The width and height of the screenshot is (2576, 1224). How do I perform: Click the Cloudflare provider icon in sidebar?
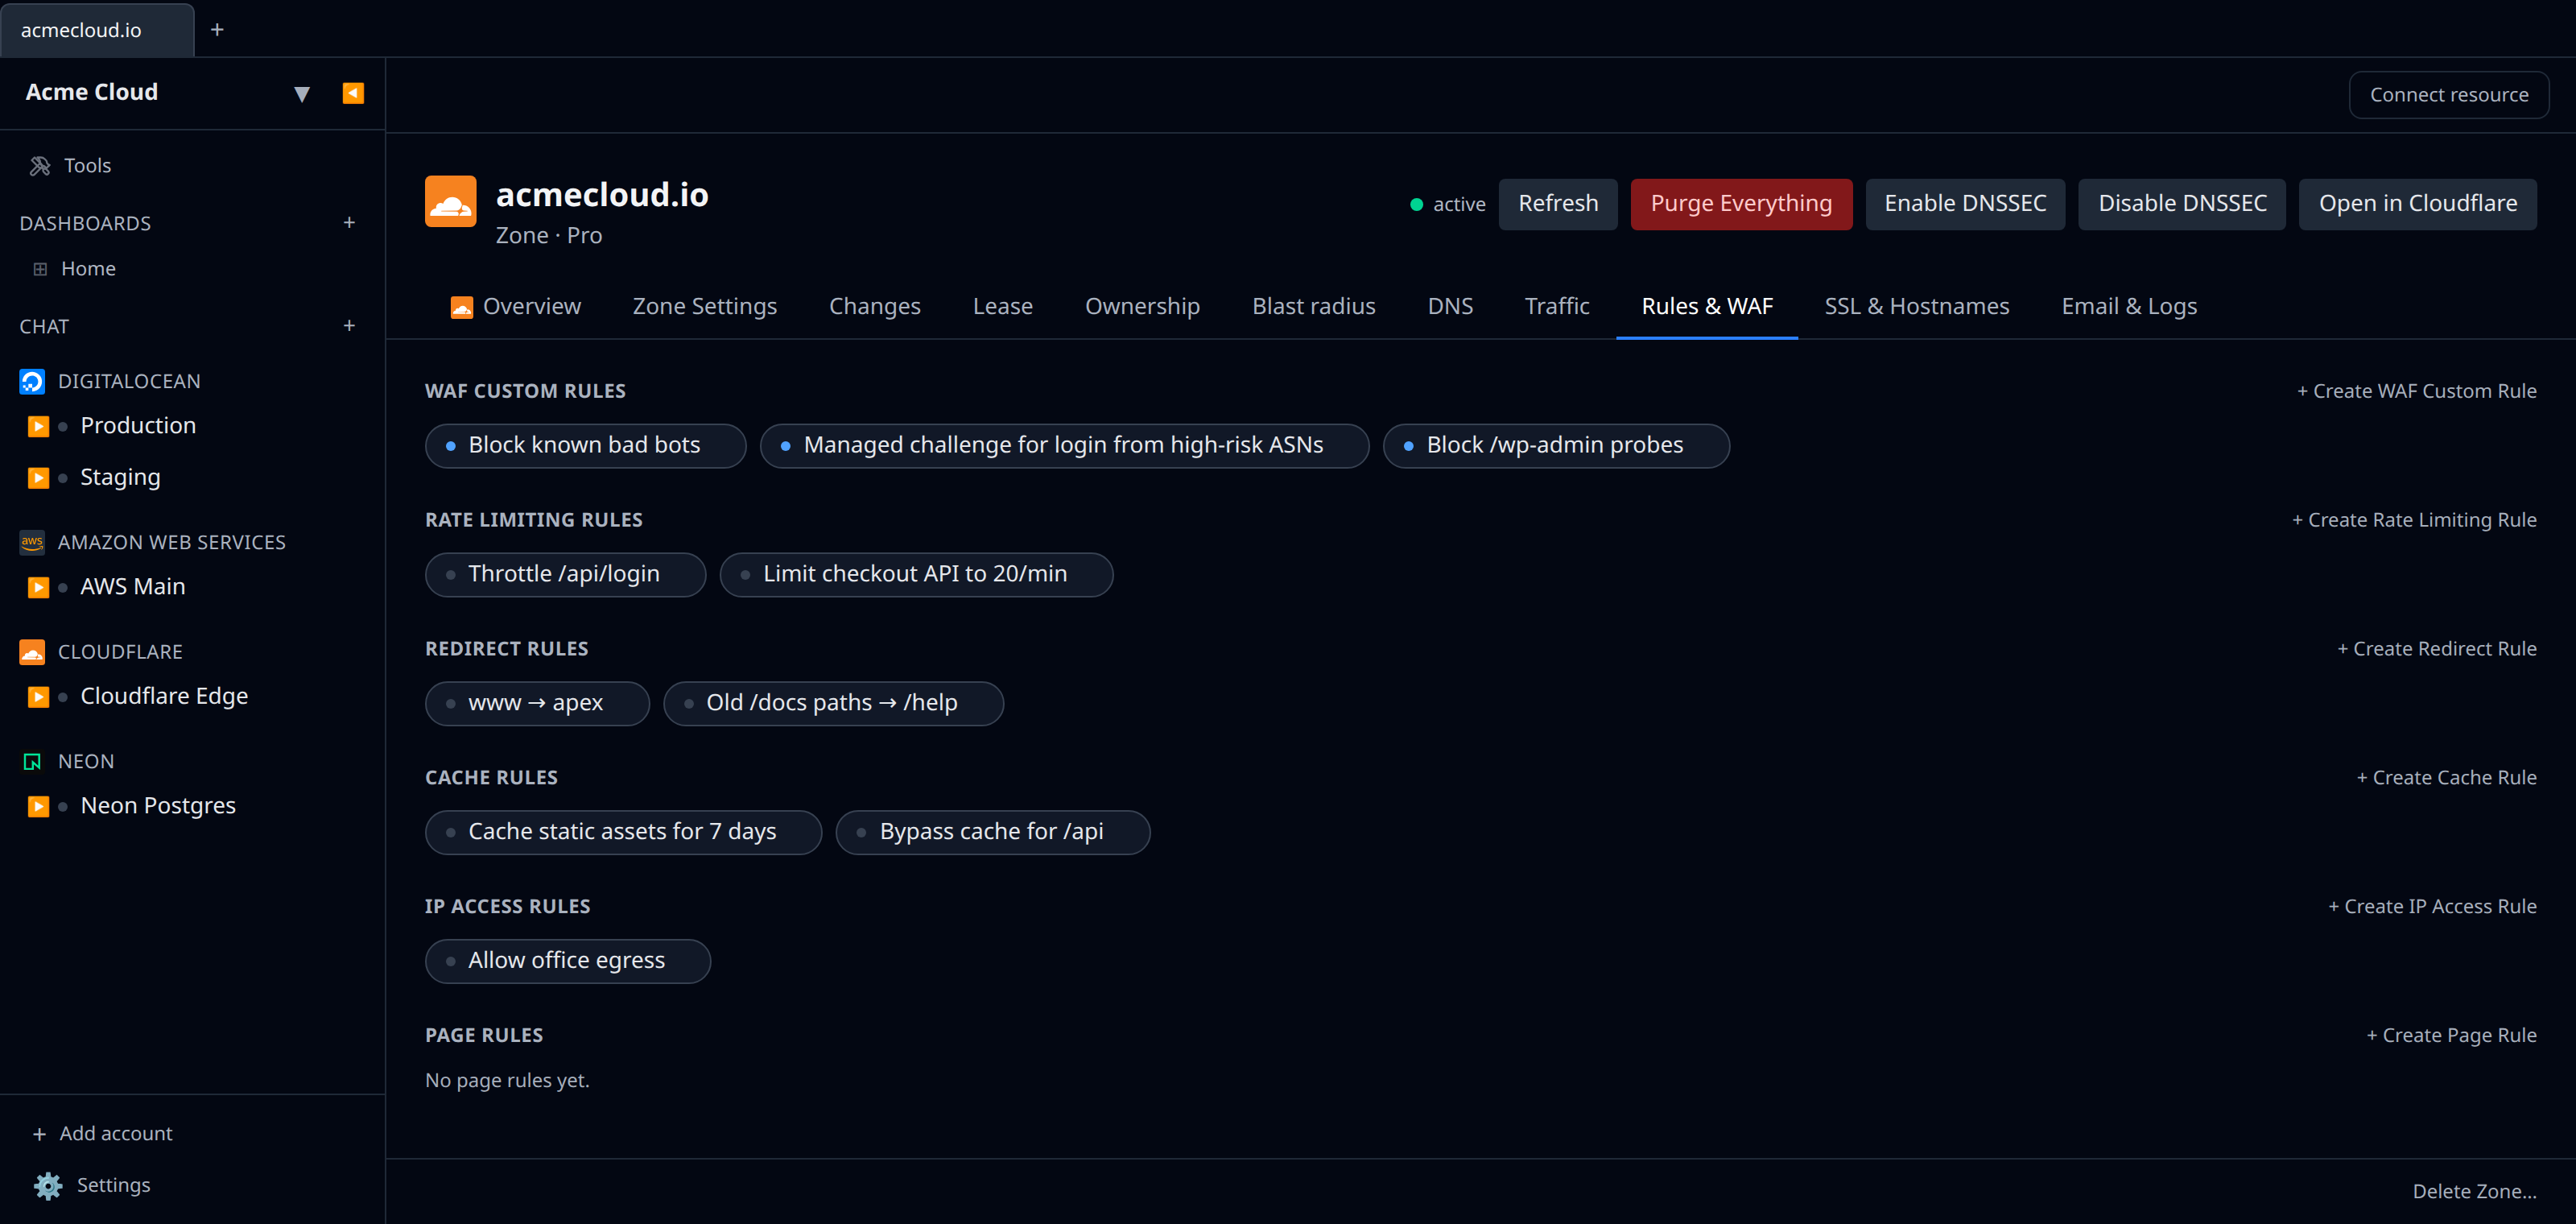click(x=32, y=652)
